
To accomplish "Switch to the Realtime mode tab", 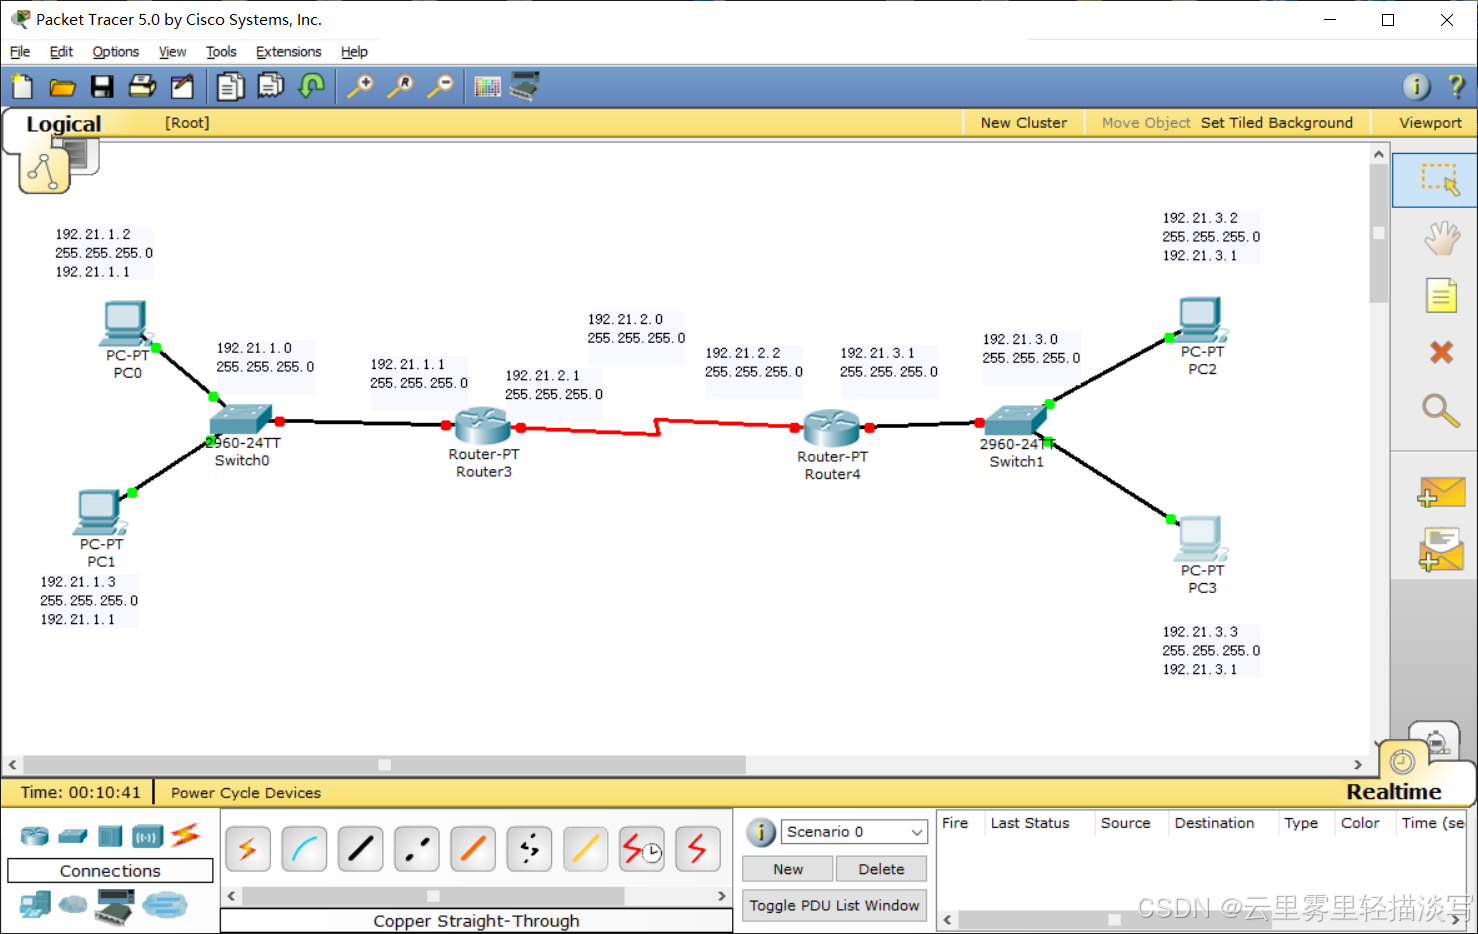I will (1394, 792).
